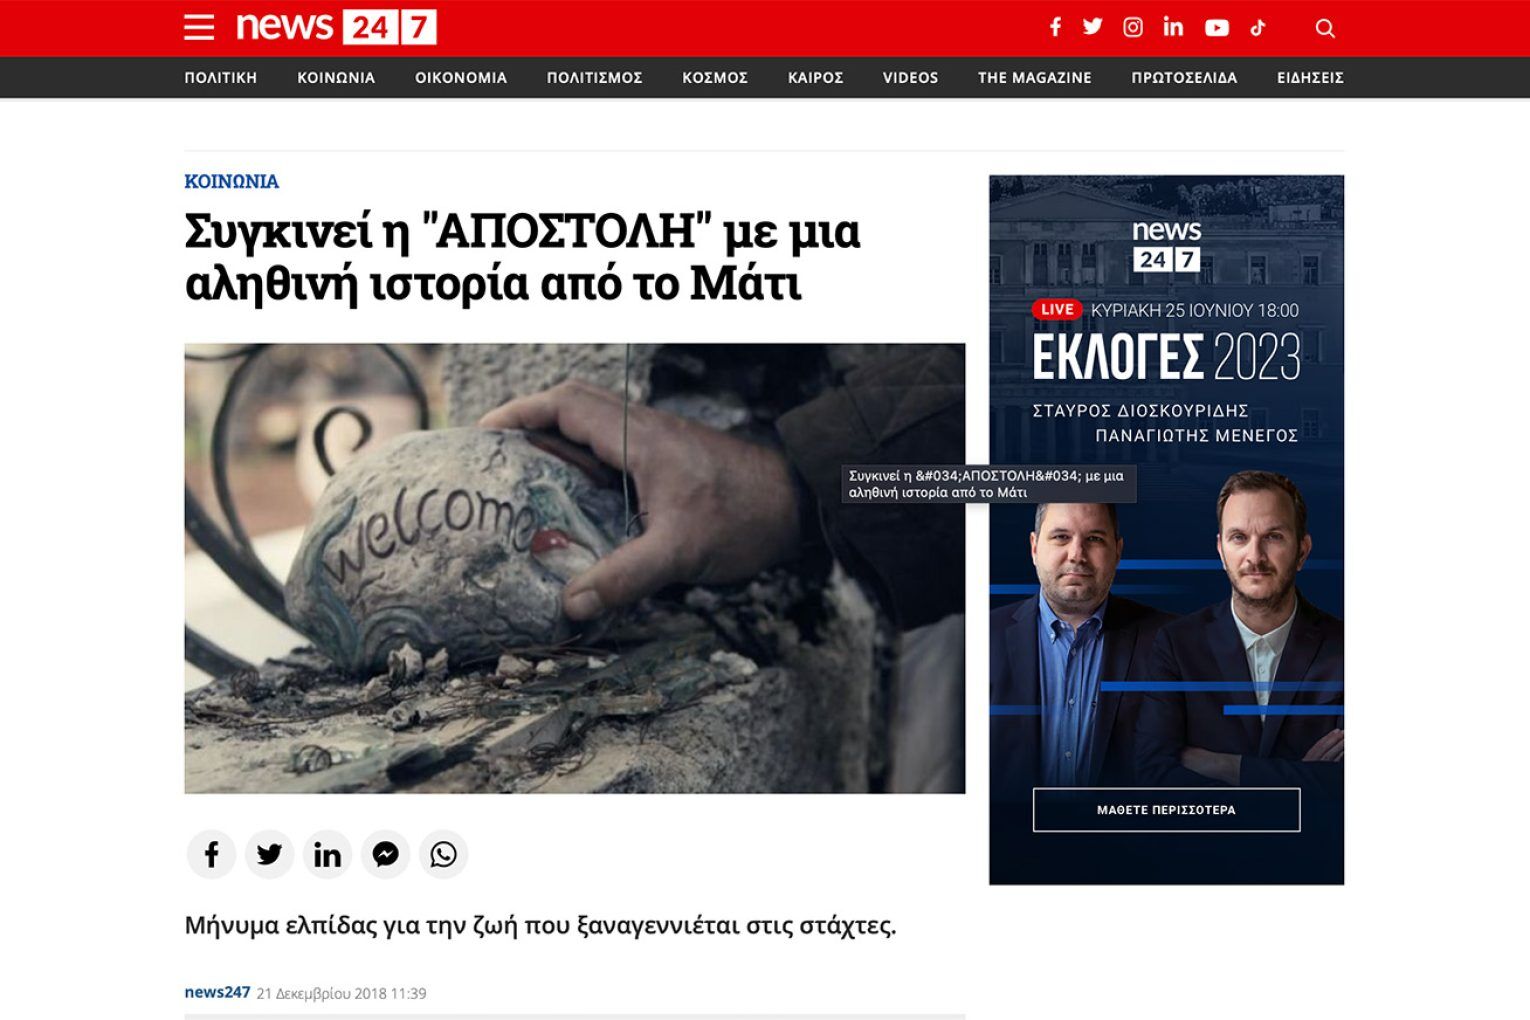Click the search magnifier icon

click(1325, 28)
